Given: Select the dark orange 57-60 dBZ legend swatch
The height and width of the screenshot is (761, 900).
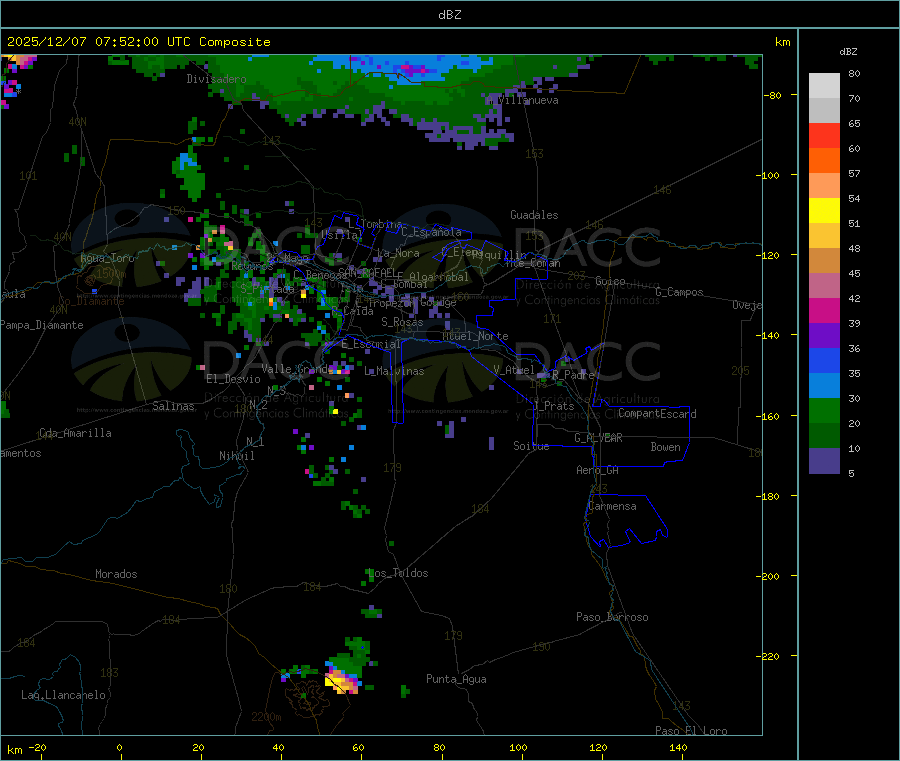Looking at the screenshot, I should [824, 160].
